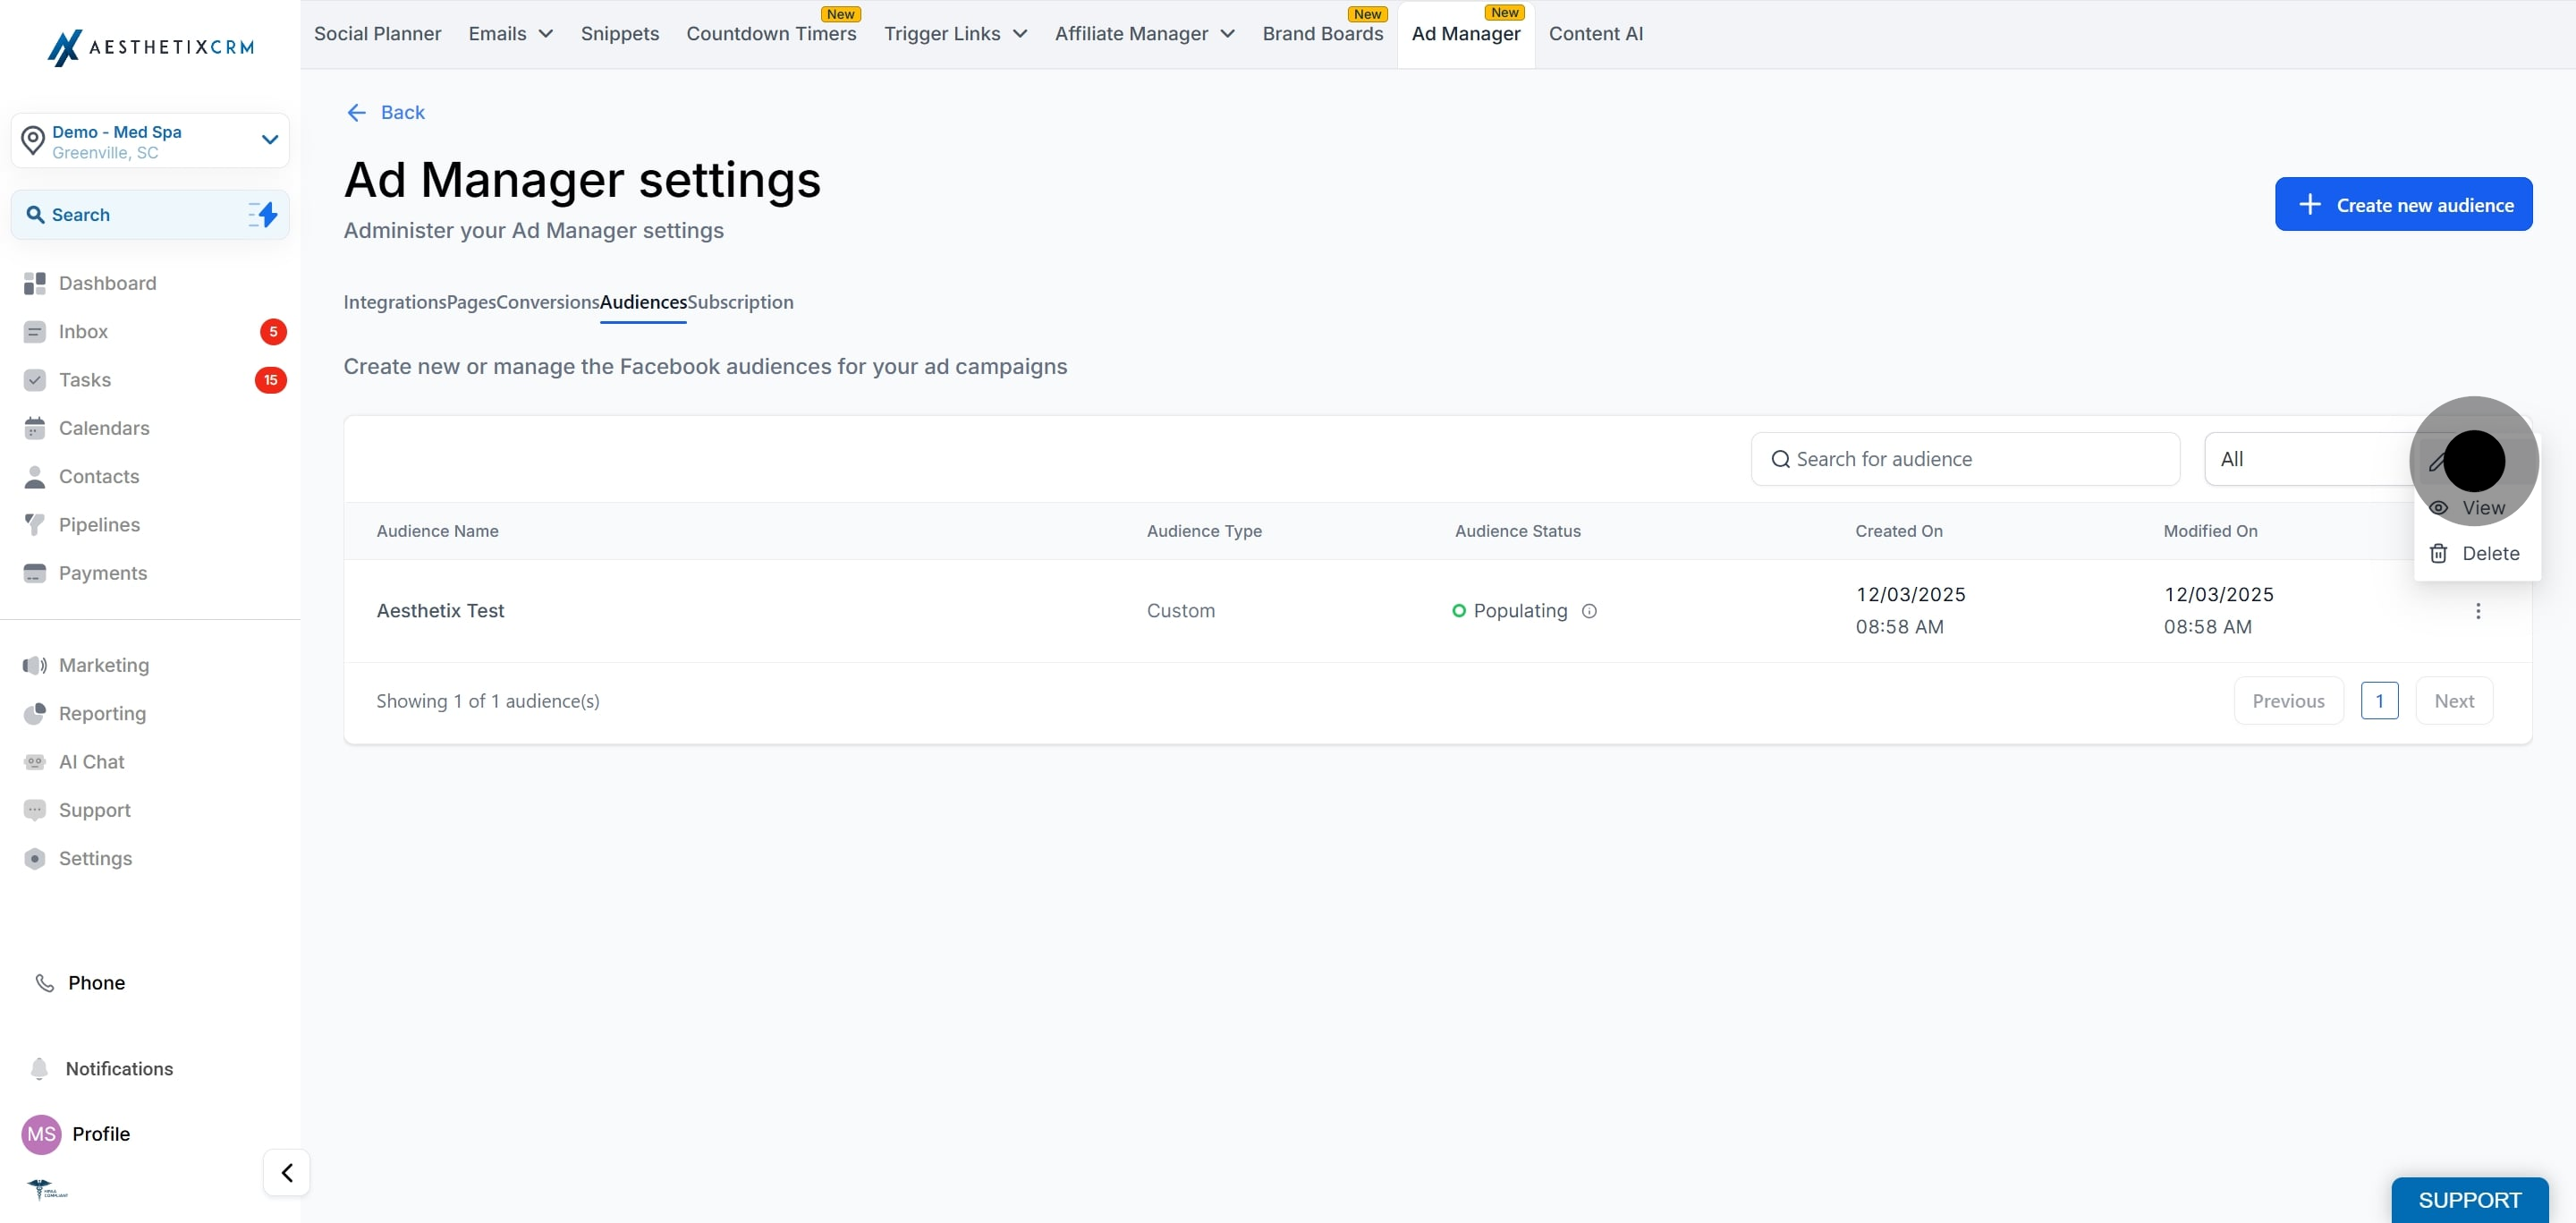Expand the Emails dropdown menu

(511, 34)
